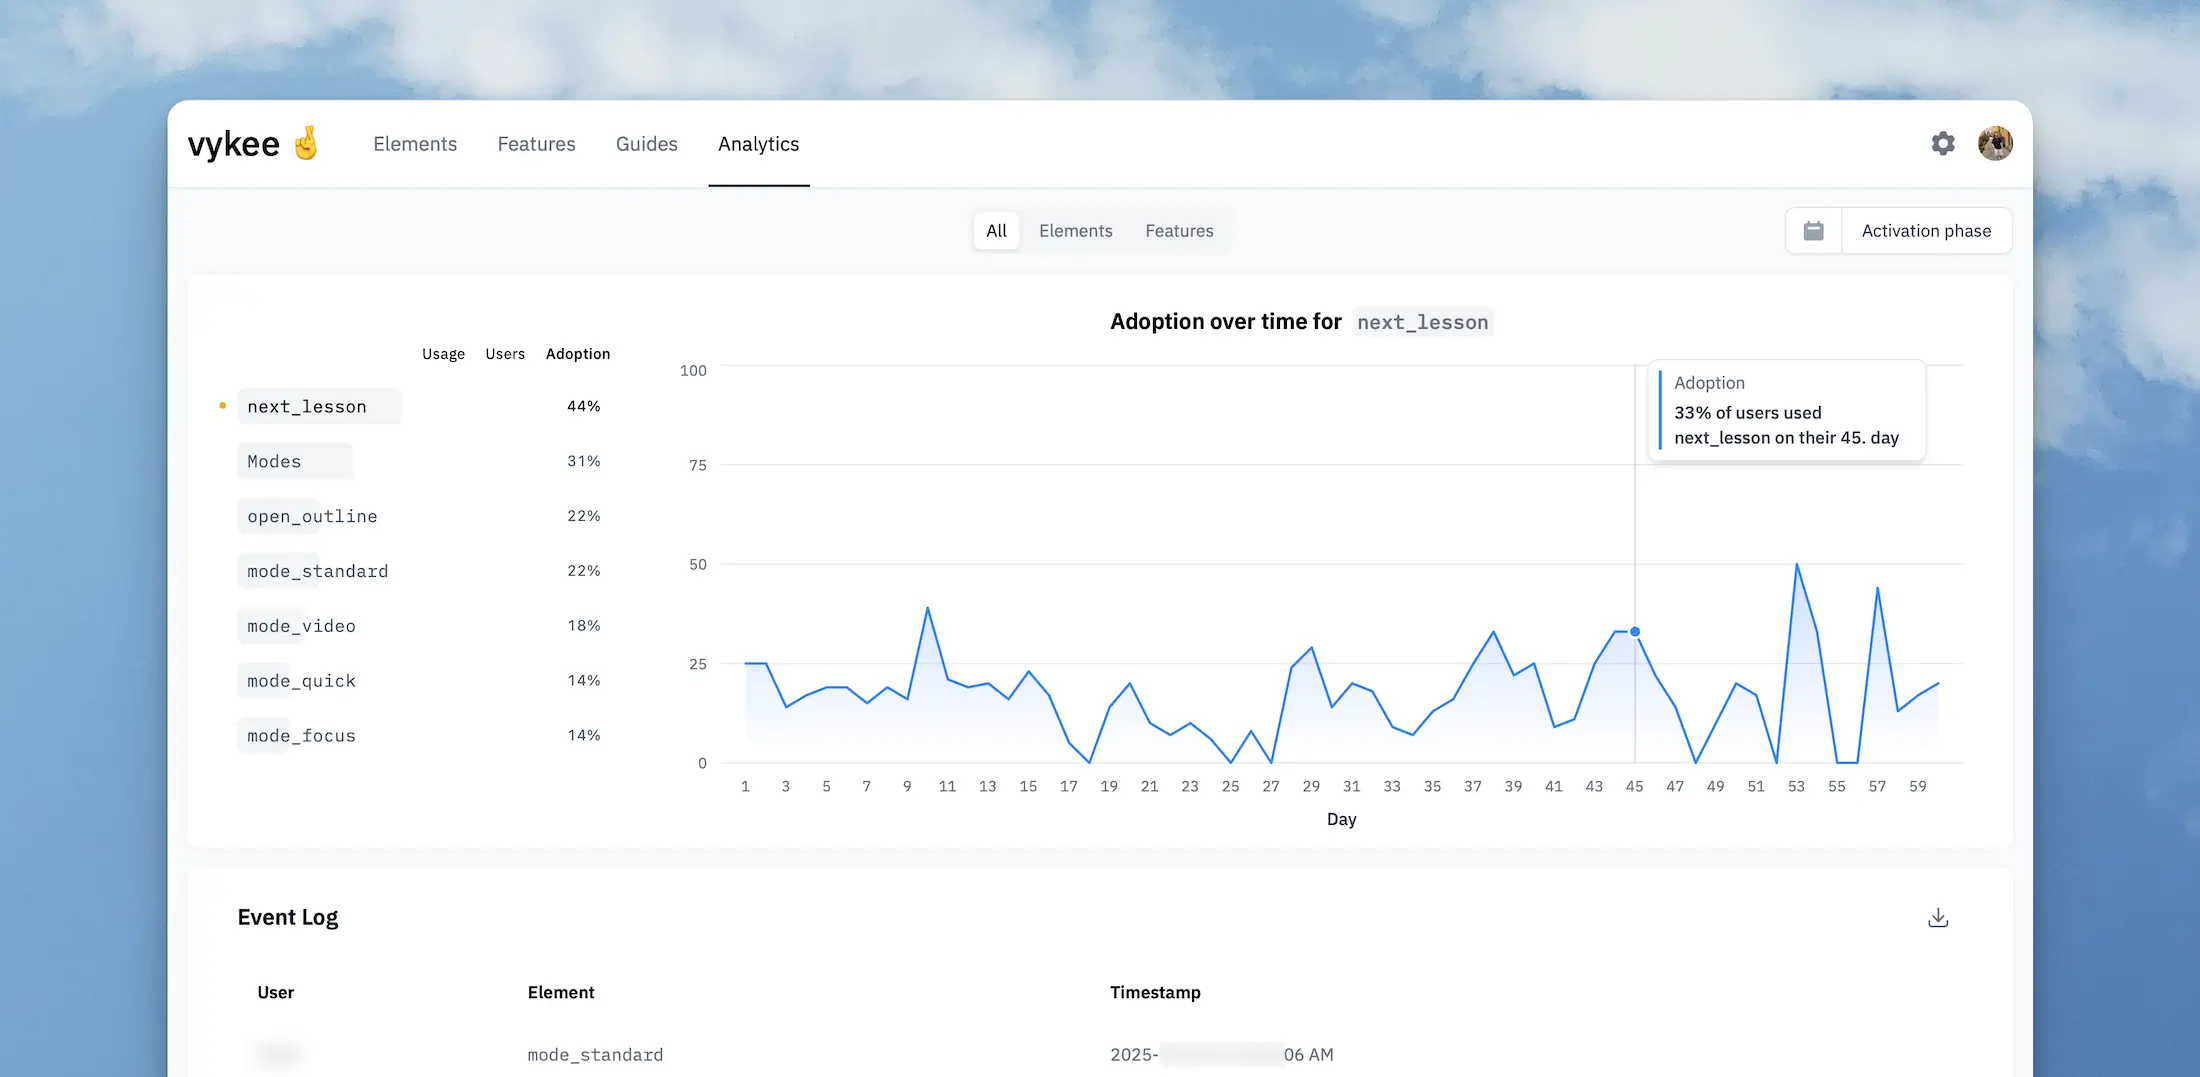Screen dimensions: 2200x1077
Task: Open the Features section in the top nav
Action: tap(536, 143)
